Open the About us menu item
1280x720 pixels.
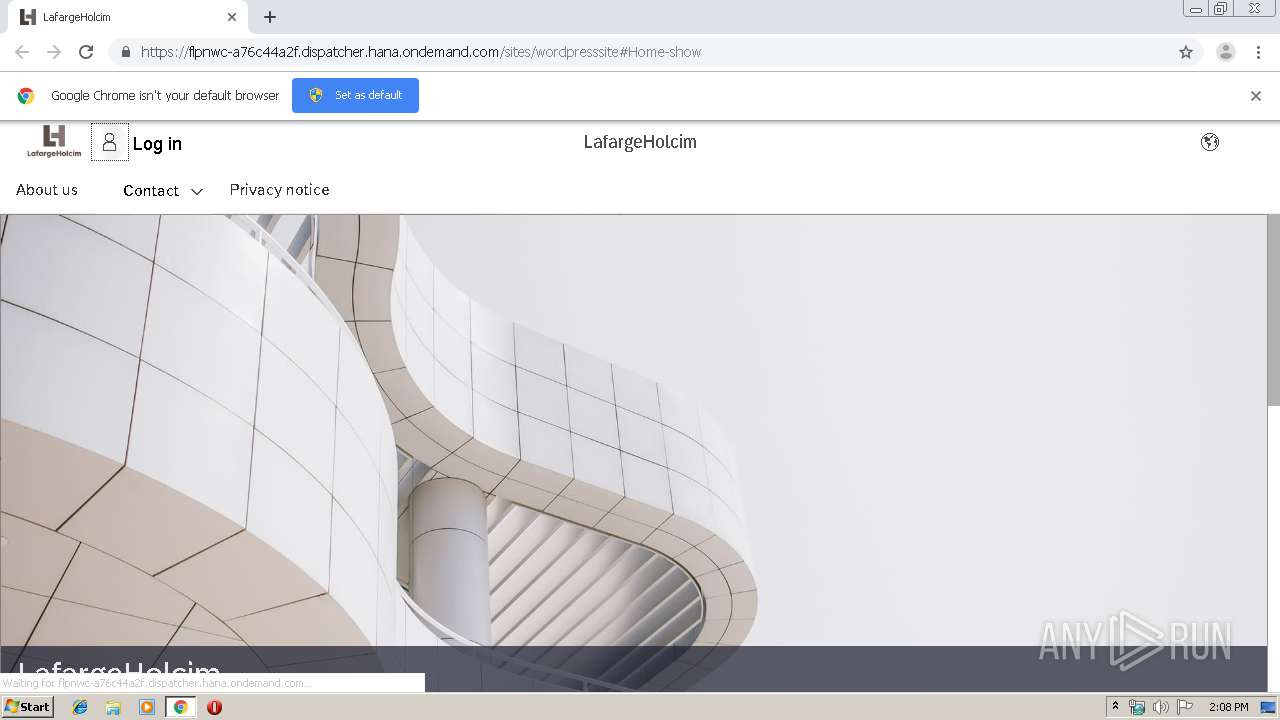point(47,190)
